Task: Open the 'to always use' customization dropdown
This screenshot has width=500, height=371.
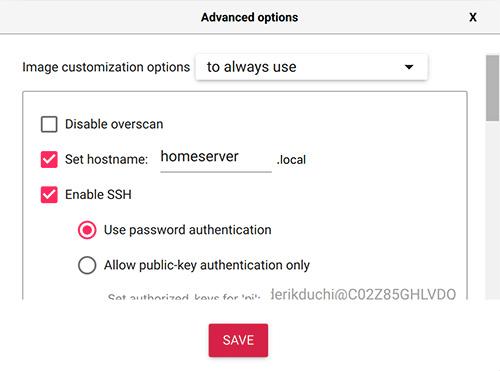Action: pyautogui.click(x=311, y=67)
